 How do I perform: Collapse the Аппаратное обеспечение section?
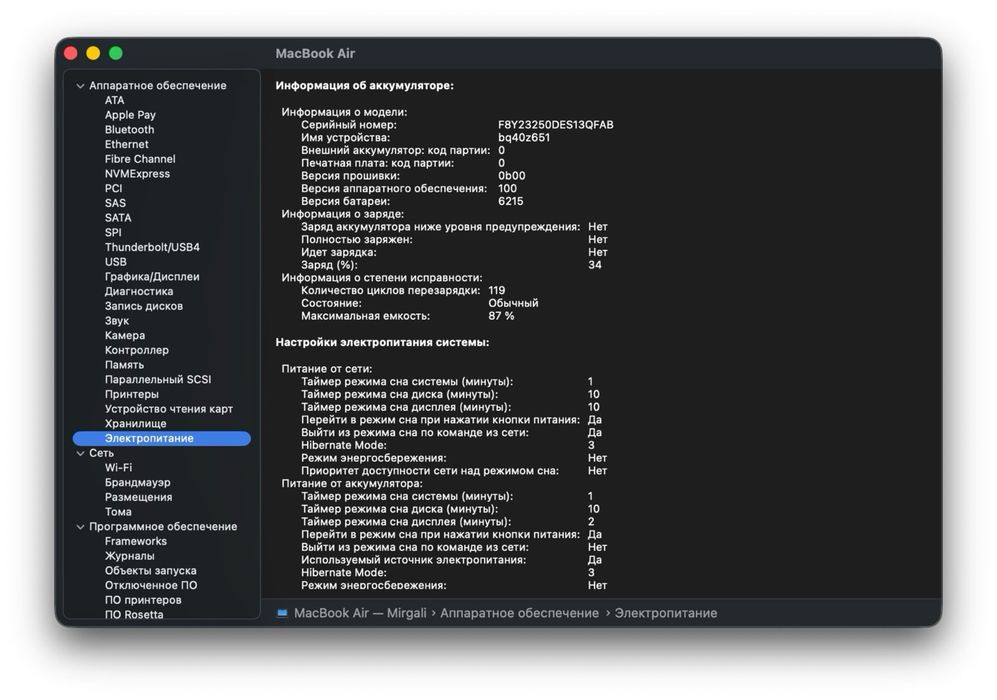click(x=80, y=86)
